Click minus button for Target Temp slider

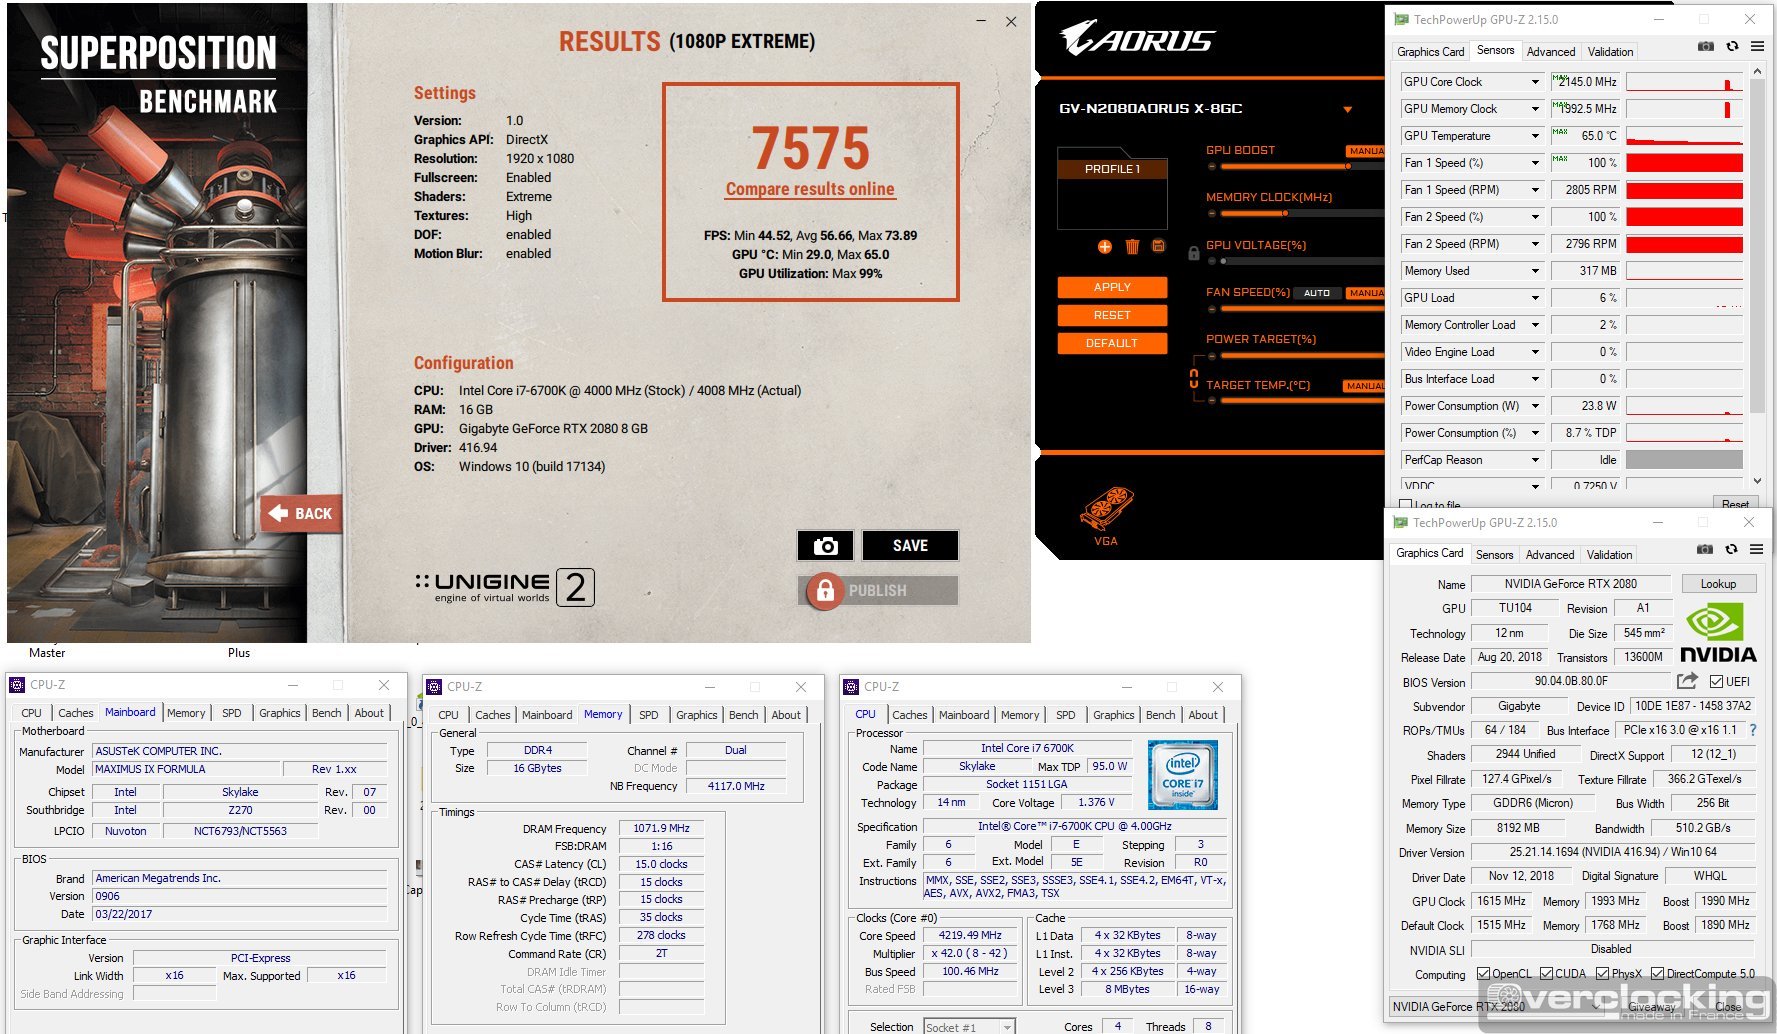pos(1211,401)
